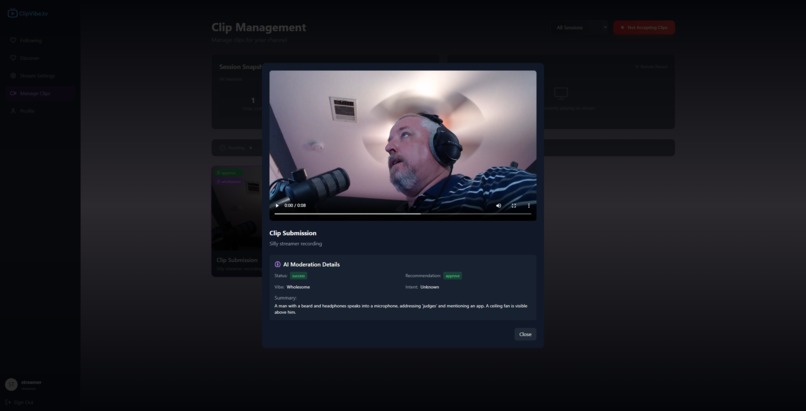
Task: Click the background Clip Submission card thumbnail
Action: pos(237,208)
